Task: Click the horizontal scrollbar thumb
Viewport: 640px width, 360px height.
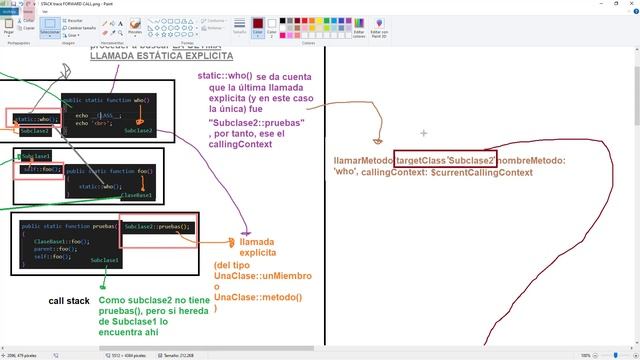Action: pos(207,348)
